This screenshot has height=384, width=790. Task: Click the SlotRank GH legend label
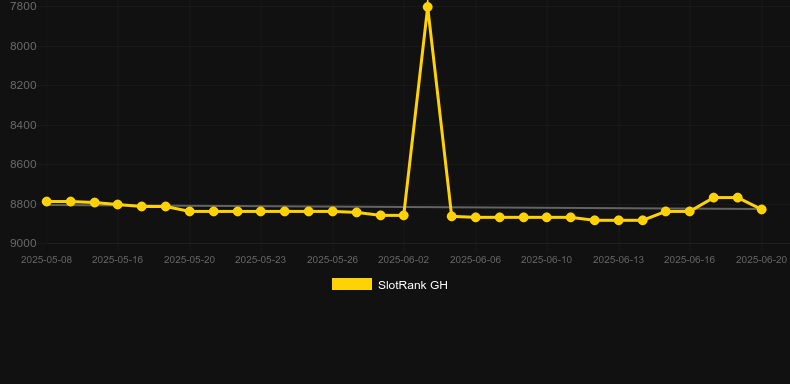pos(413,285)
